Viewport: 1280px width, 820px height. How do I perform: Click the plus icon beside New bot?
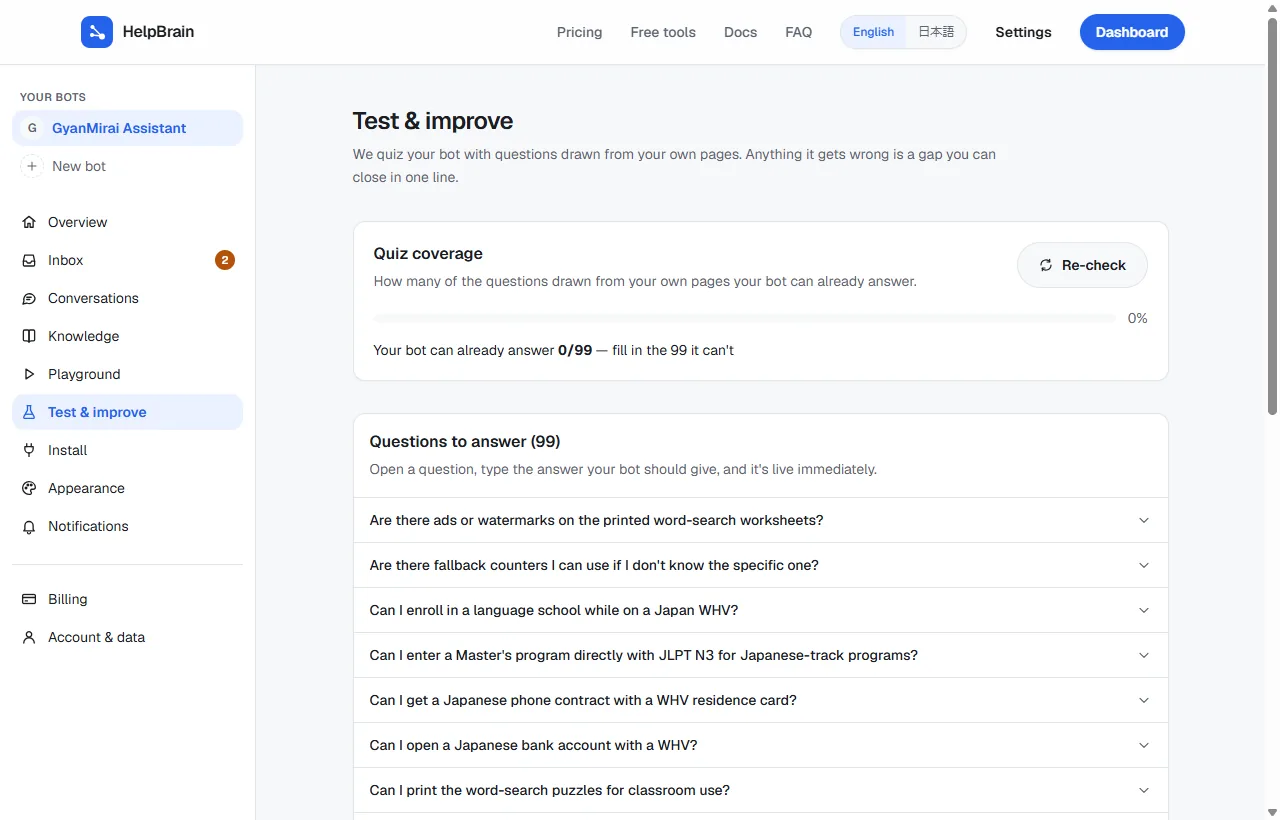point(32,166)
